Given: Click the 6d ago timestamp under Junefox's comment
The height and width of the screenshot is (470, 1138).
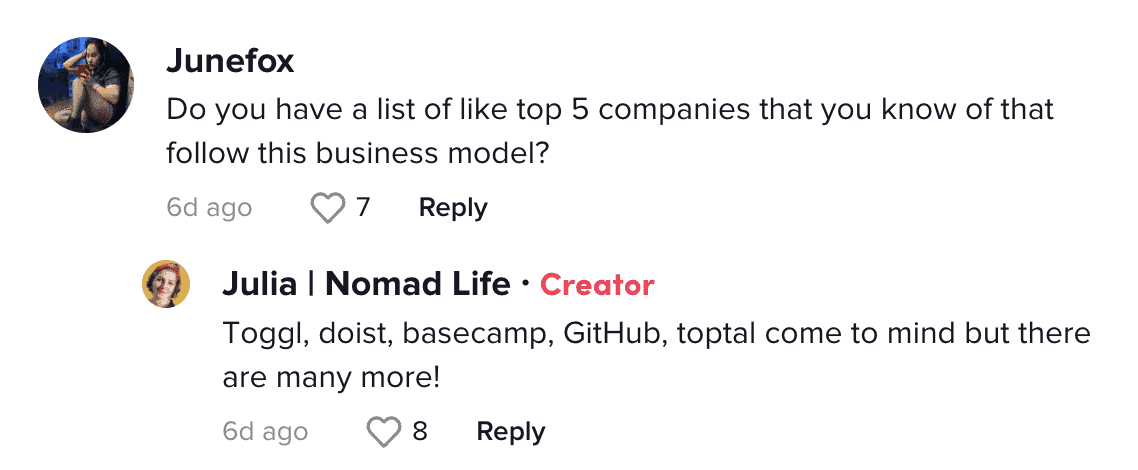Looking at the screenshot, I should [209, 208].
